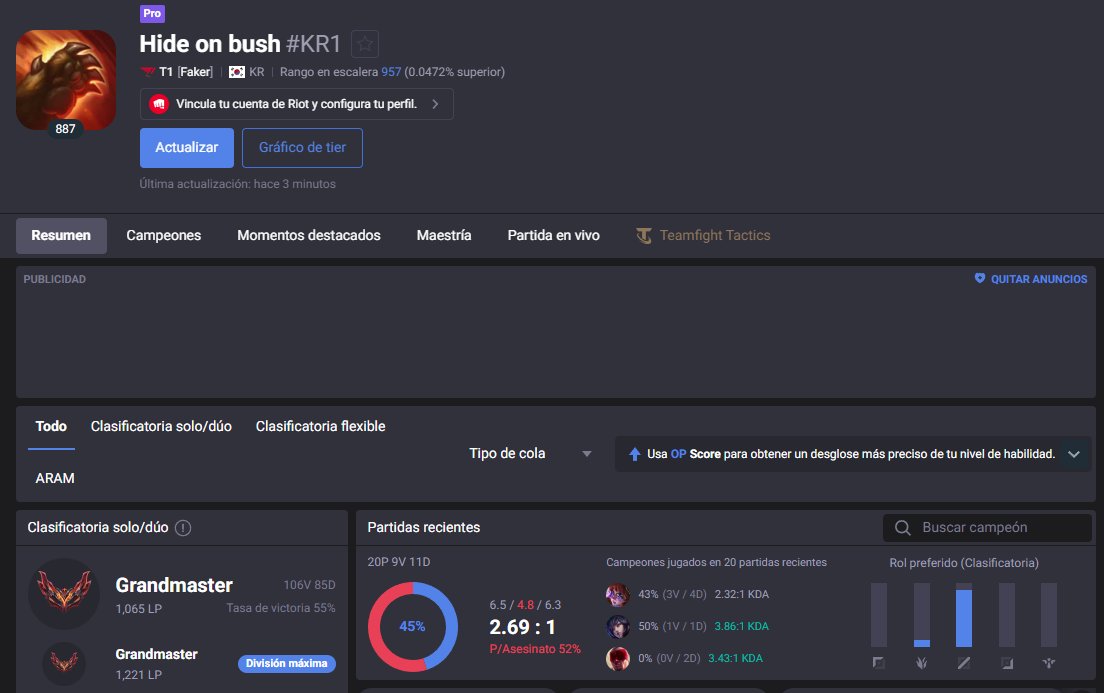Click the Teamfight Tactics logo icon
Screen dimensions: 1104x693
(644, 236)
